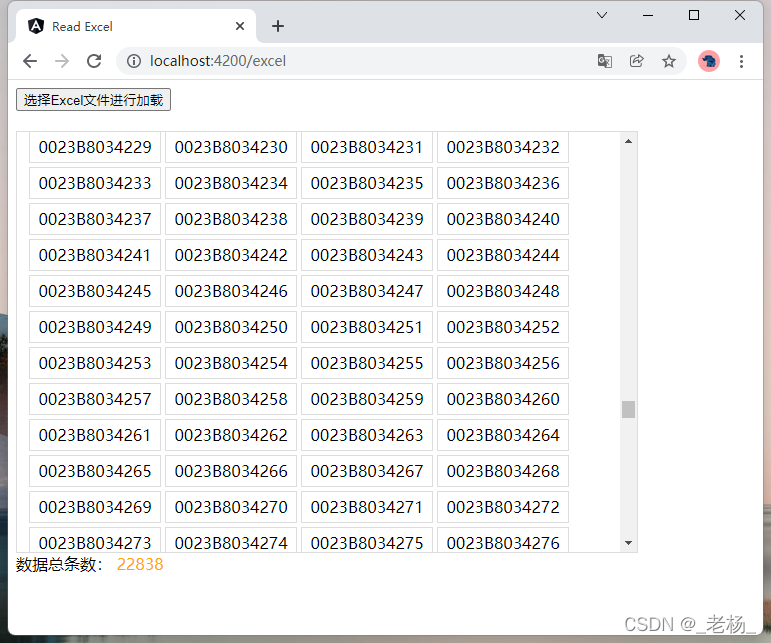Bookmark this page with the star
771x643 pixels.
[669, 61]
